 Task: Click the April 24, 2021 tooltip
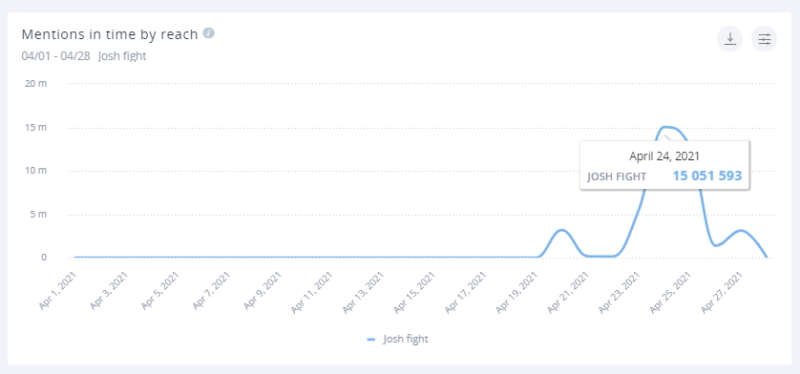coord(664,165)
